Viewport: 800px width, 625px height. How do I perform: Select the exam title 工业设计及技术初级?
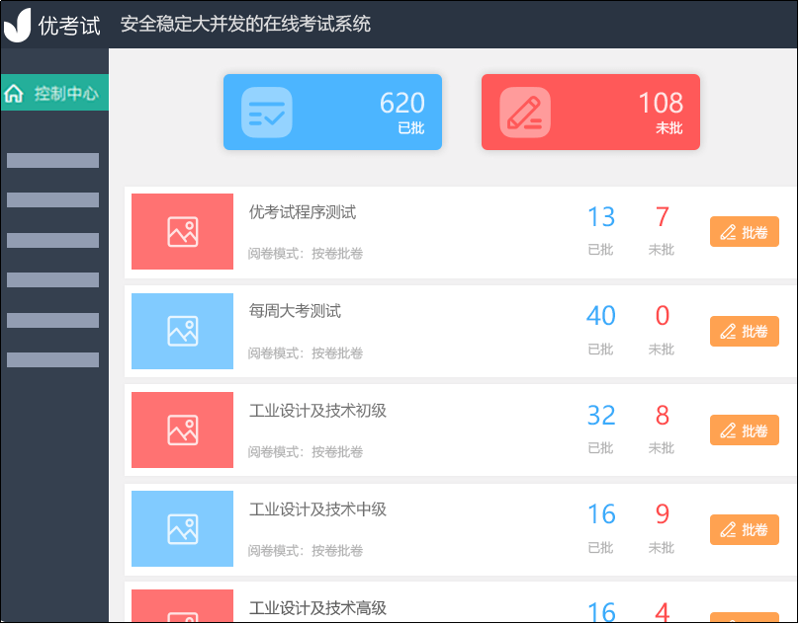click(x=318, y=411)
